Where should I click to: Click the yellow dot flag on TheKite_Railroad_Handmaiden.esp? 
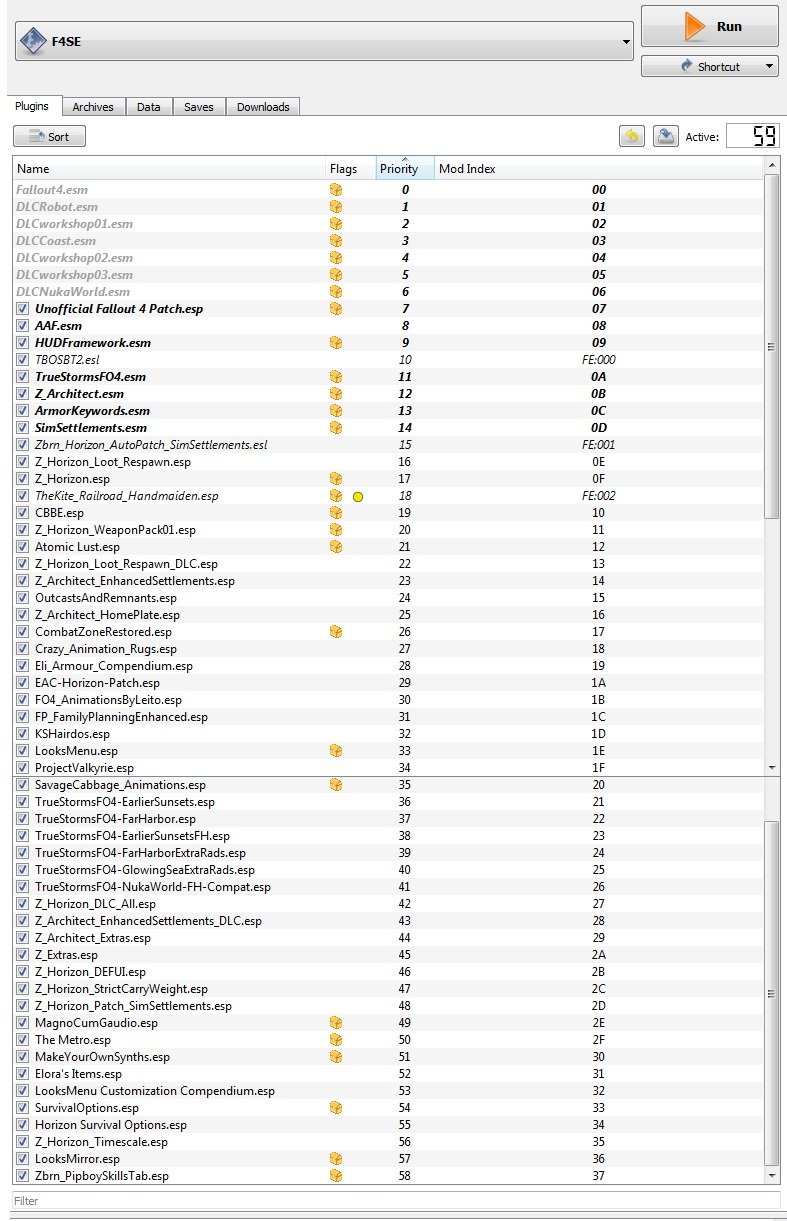pos(357,496)
